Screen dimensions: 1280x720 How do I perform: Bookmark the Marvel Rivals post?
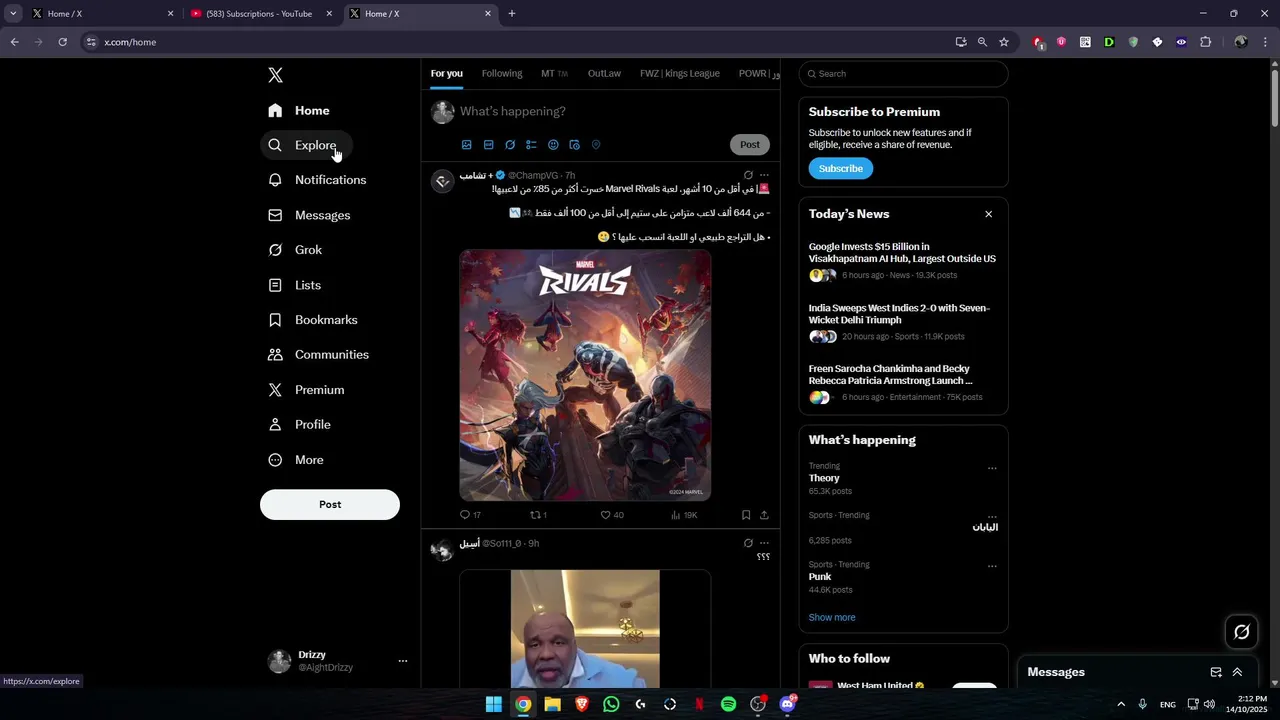(x=746, y=515)
